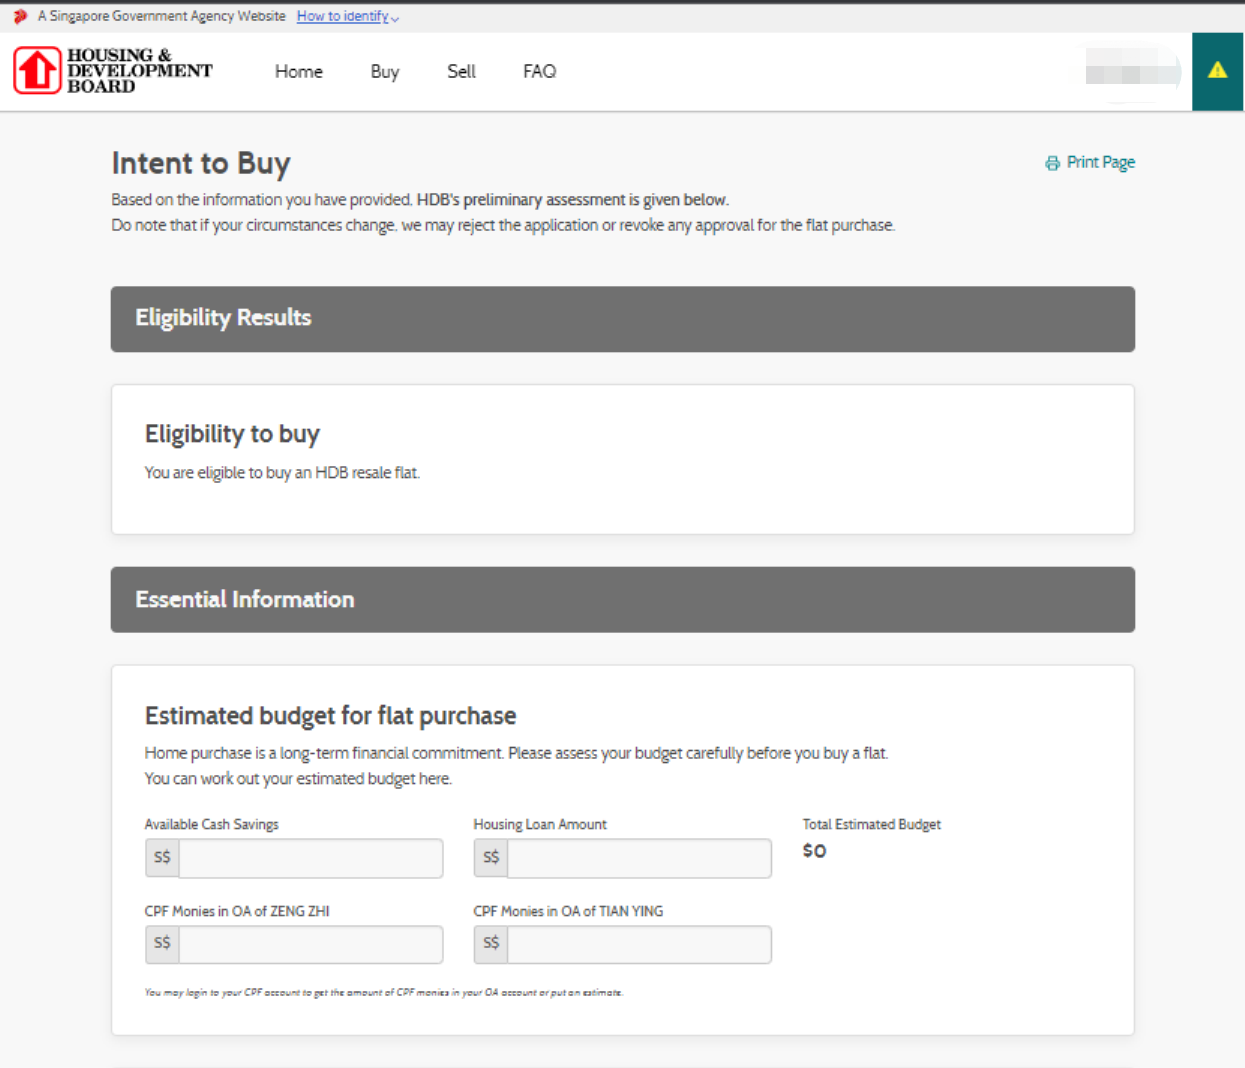This screenshot has width=1245, height=1068.
Task: Click the CPF Monies TIAN YING field
Action: (x=639, y=944)
